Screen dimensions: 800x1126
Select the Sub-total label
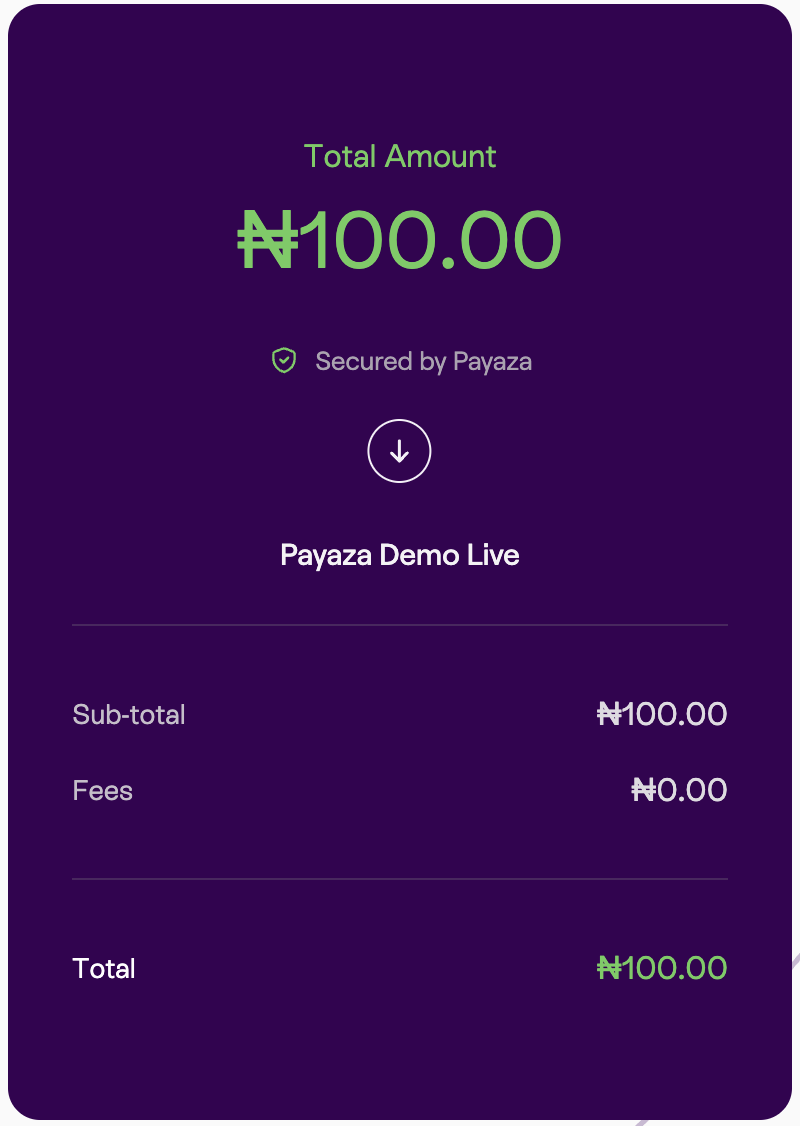129,715
